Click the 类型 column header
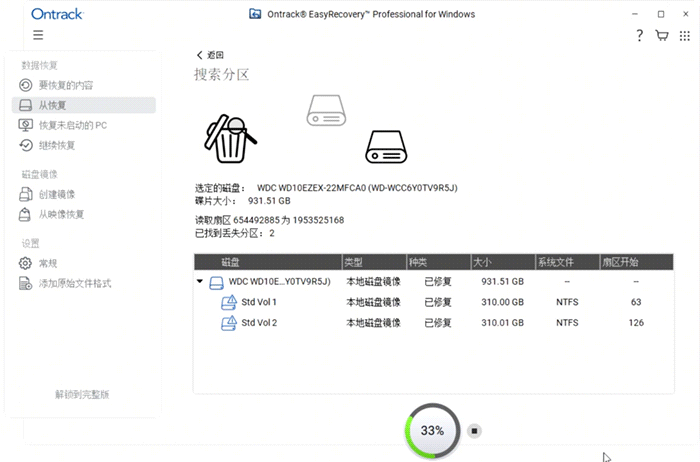This screenshot has height=462, width=700. 374,262
